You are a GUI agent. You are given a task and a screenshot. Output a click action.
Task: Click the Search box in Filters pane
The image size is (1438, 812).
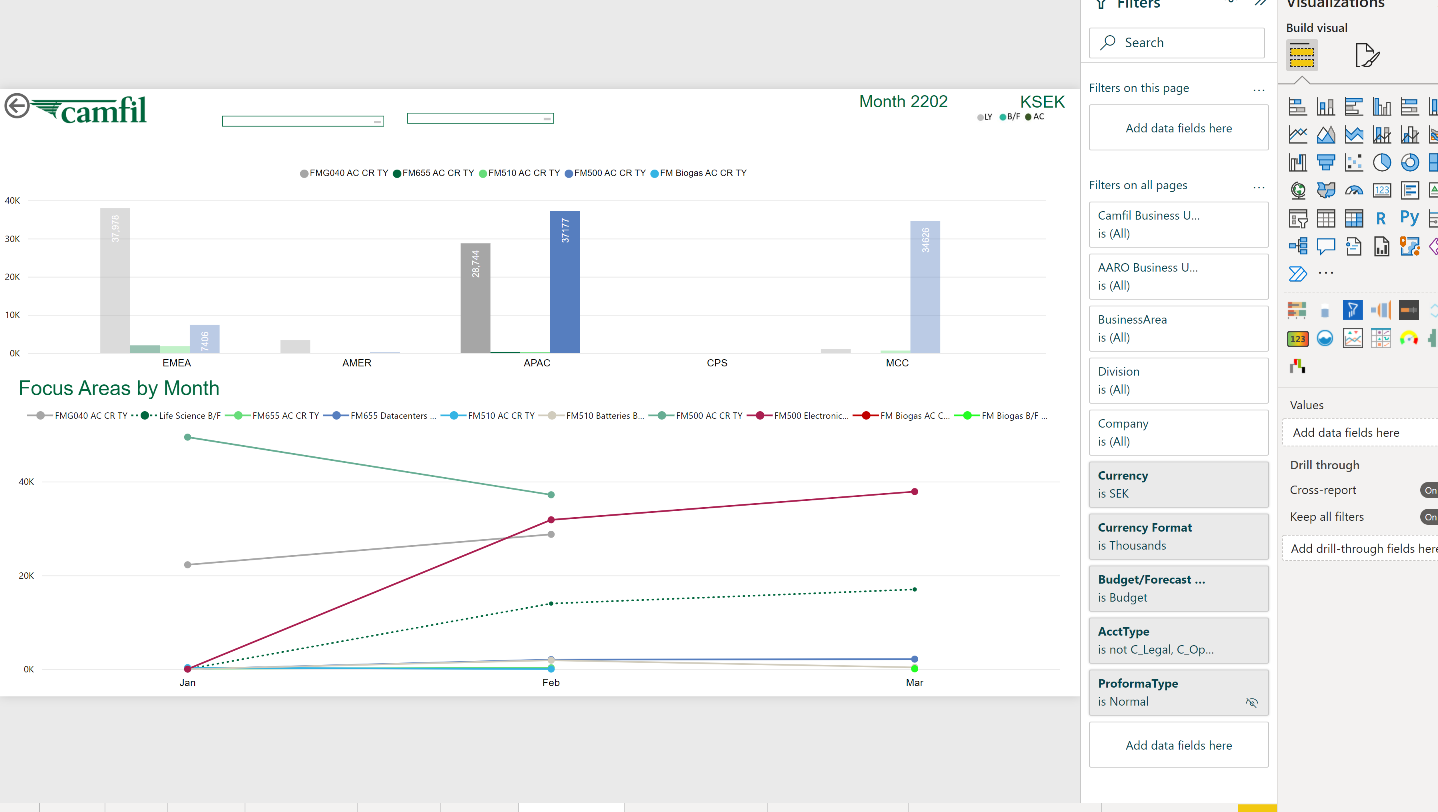tap(1177, 43)
